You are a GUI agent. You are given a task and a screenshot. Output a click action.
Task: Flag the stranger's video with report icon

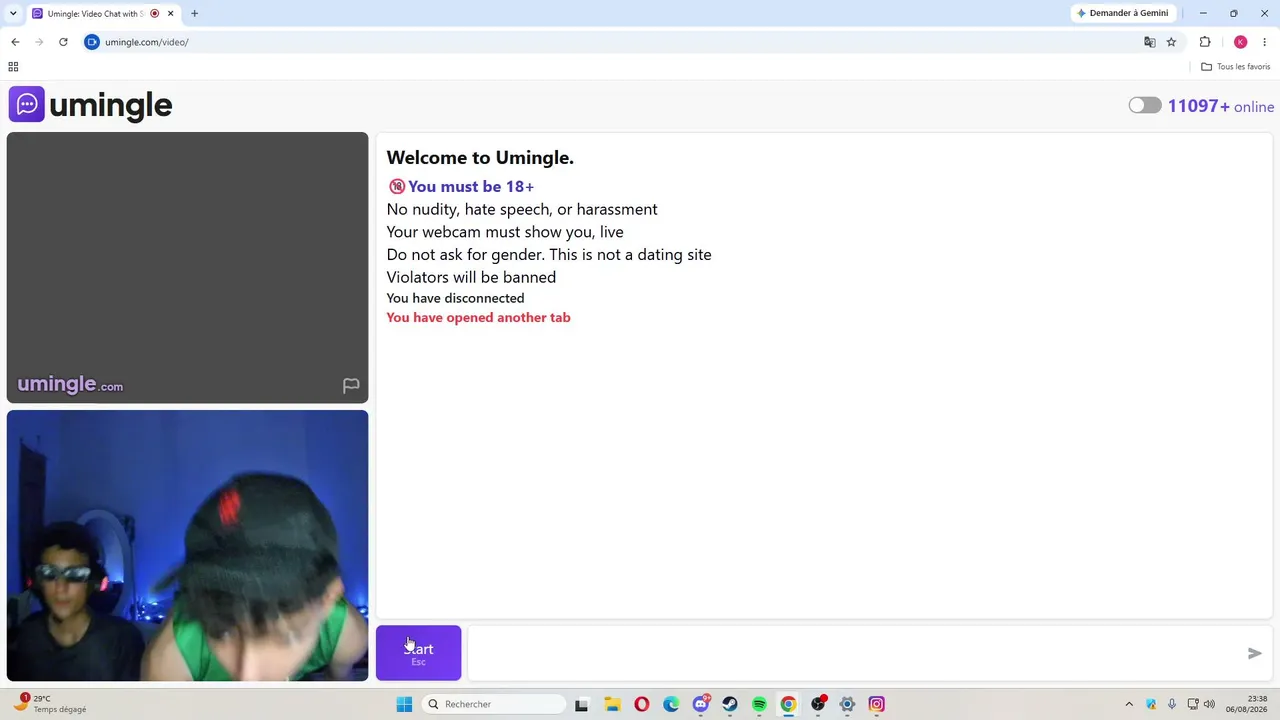click(351, 386)
